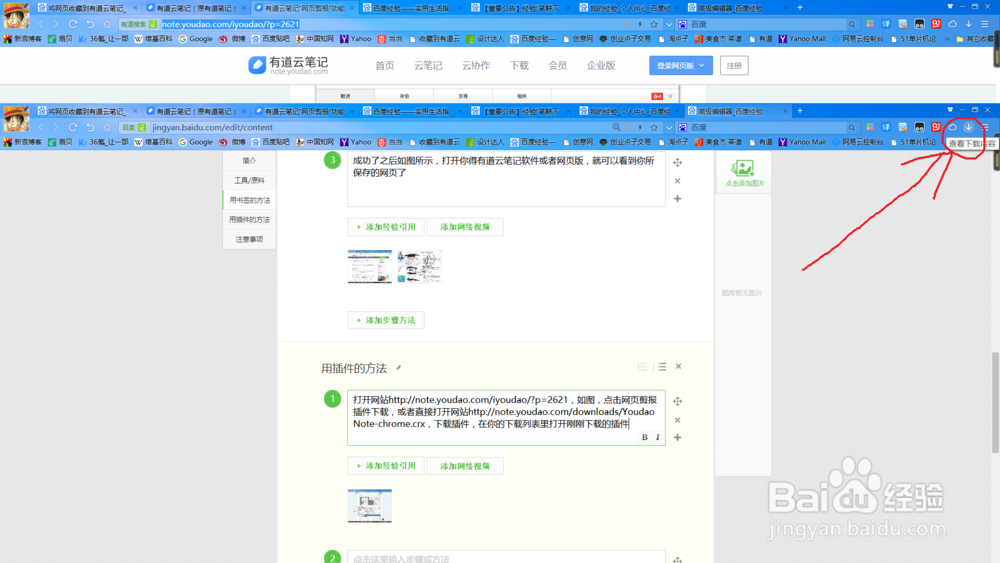Jump to 注意事项 in editor outline

[x=249, y=239]
